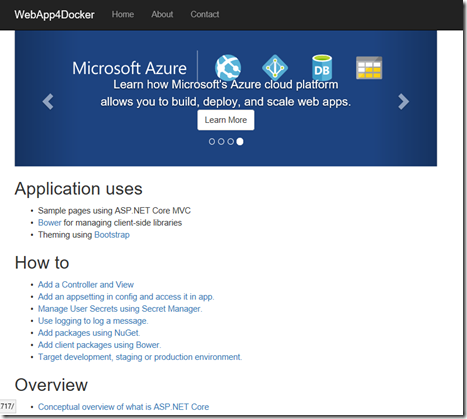Select second carousel indicator dot

coord(221,142)
